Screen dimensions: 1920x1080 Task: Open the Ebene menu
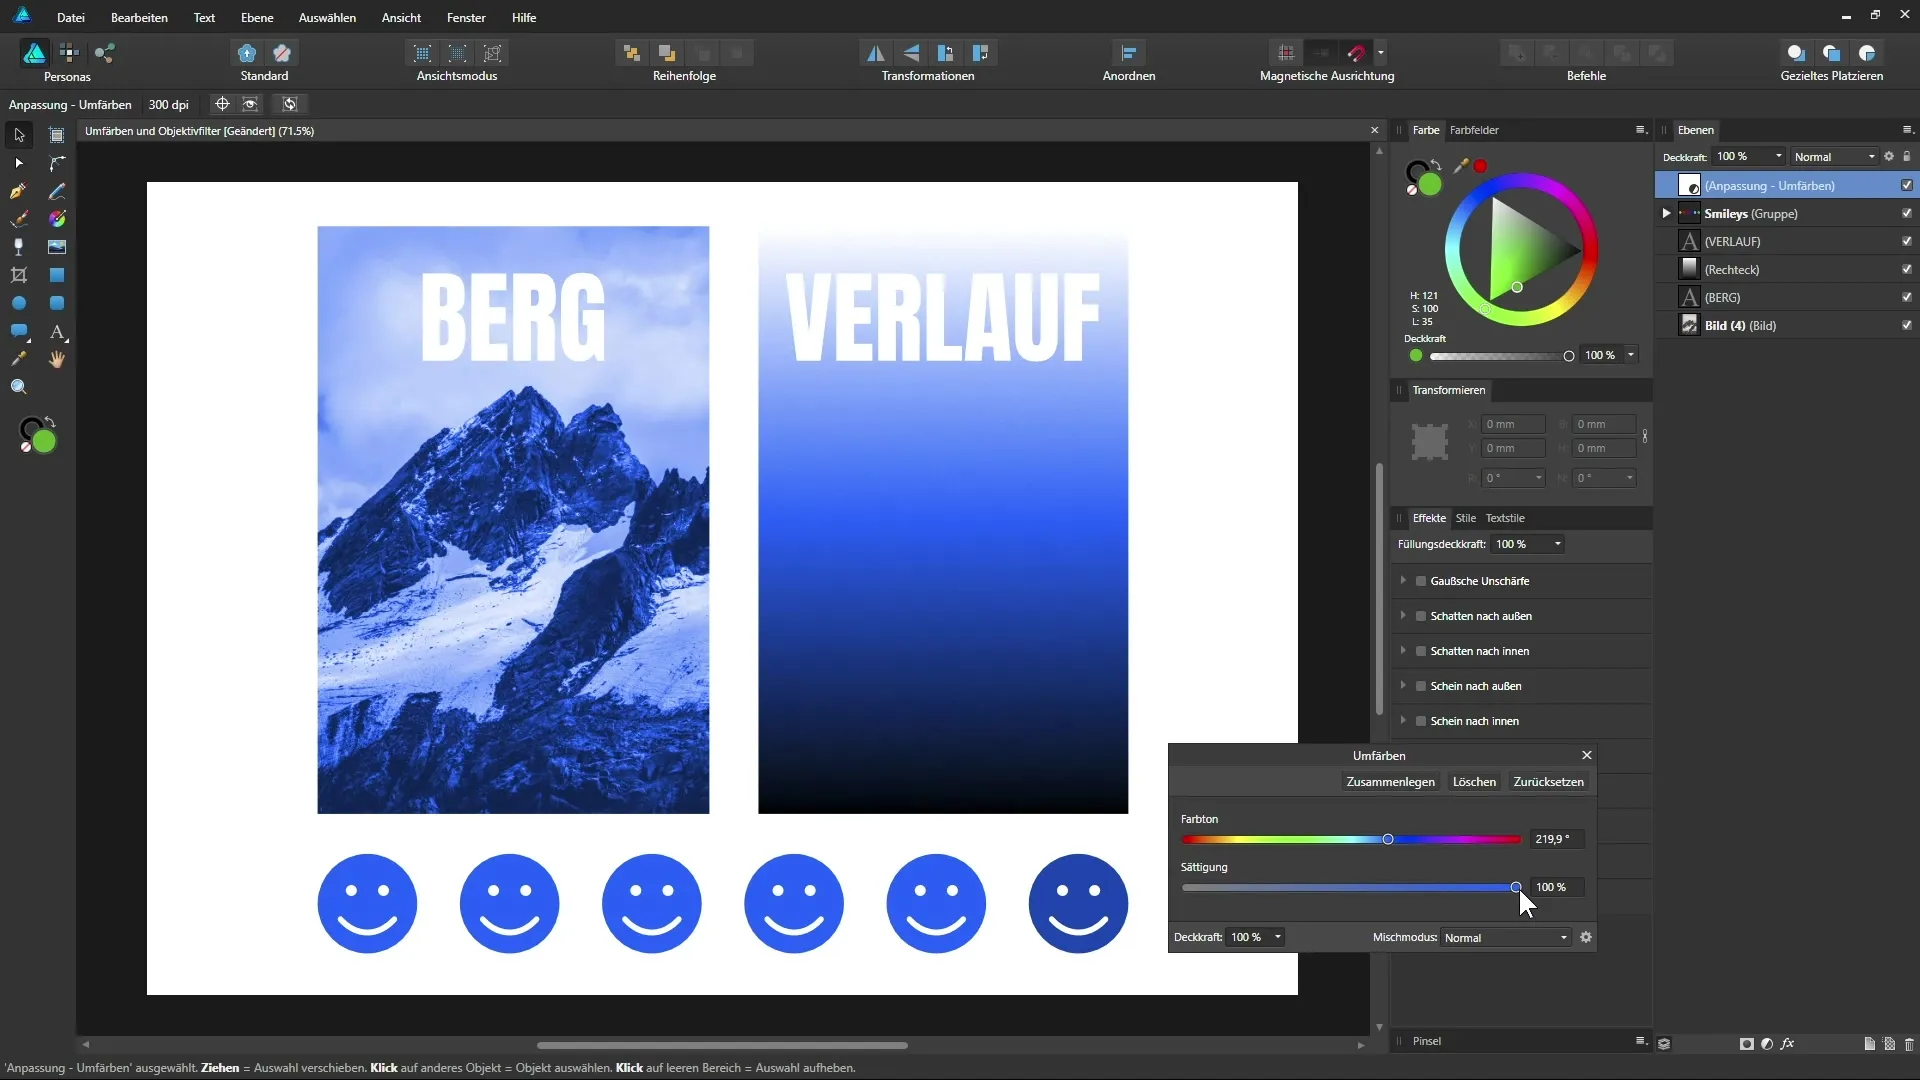coord(257,18)
